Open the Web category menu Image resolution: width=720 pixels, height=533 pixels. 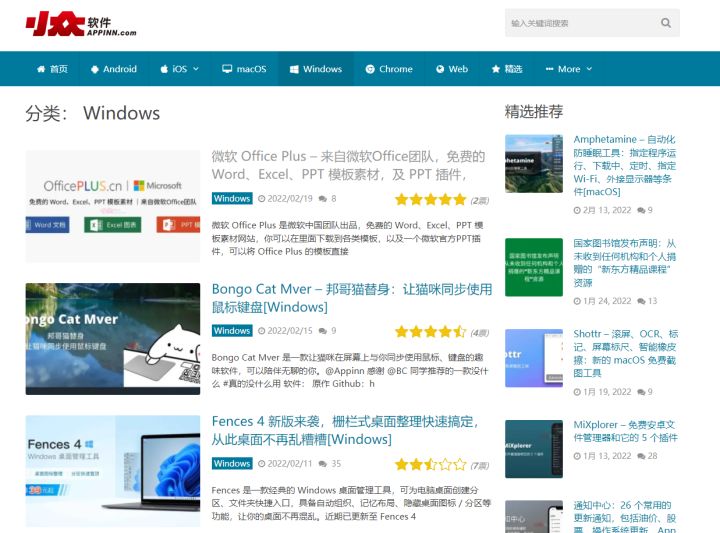[x=452, y=69]
